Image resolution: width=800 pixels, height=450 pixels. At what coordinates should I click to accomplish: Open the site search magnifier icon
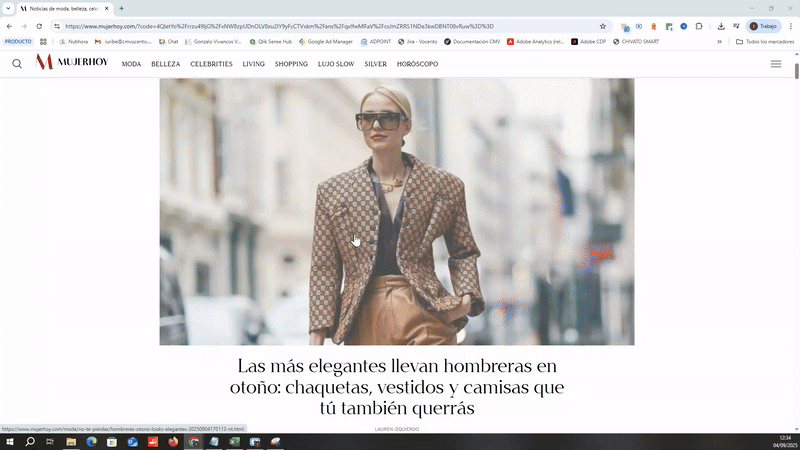pos(17,64)
